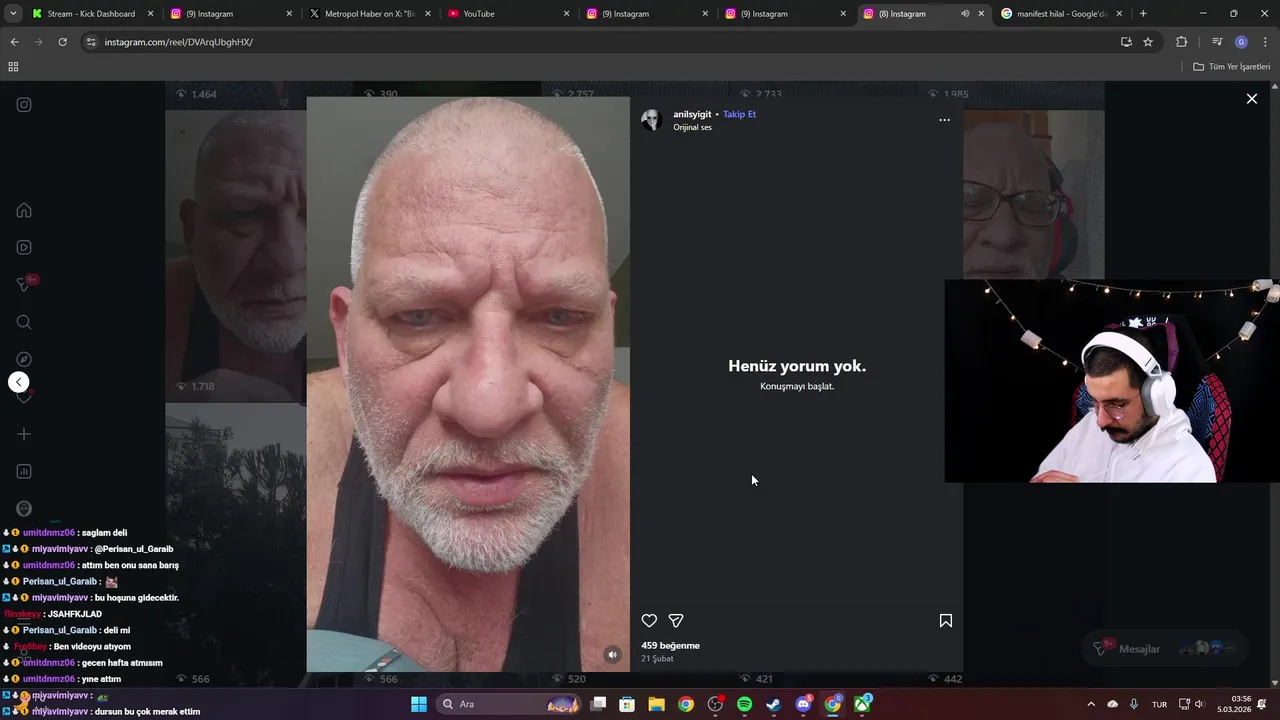Open the Explore compass icon
This screenshot has width=1280, height=720.
[24, 359]
